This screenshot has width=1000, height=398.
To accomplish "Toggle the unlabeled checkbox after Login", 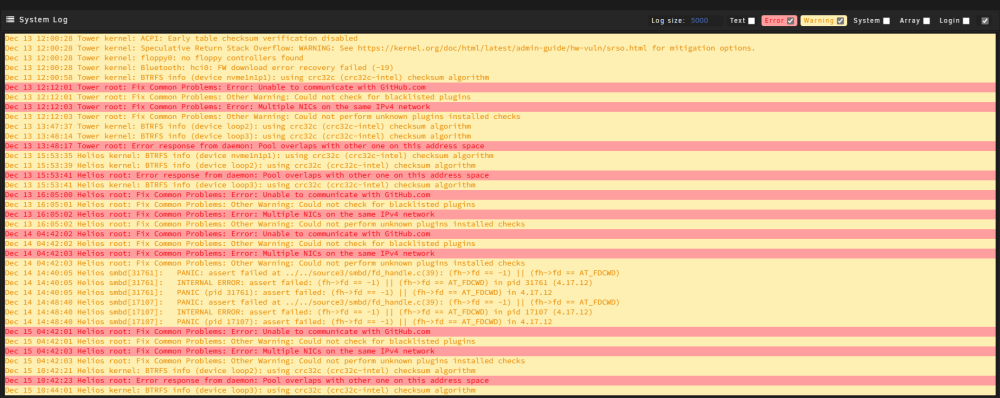I will [x=985, y=21].
